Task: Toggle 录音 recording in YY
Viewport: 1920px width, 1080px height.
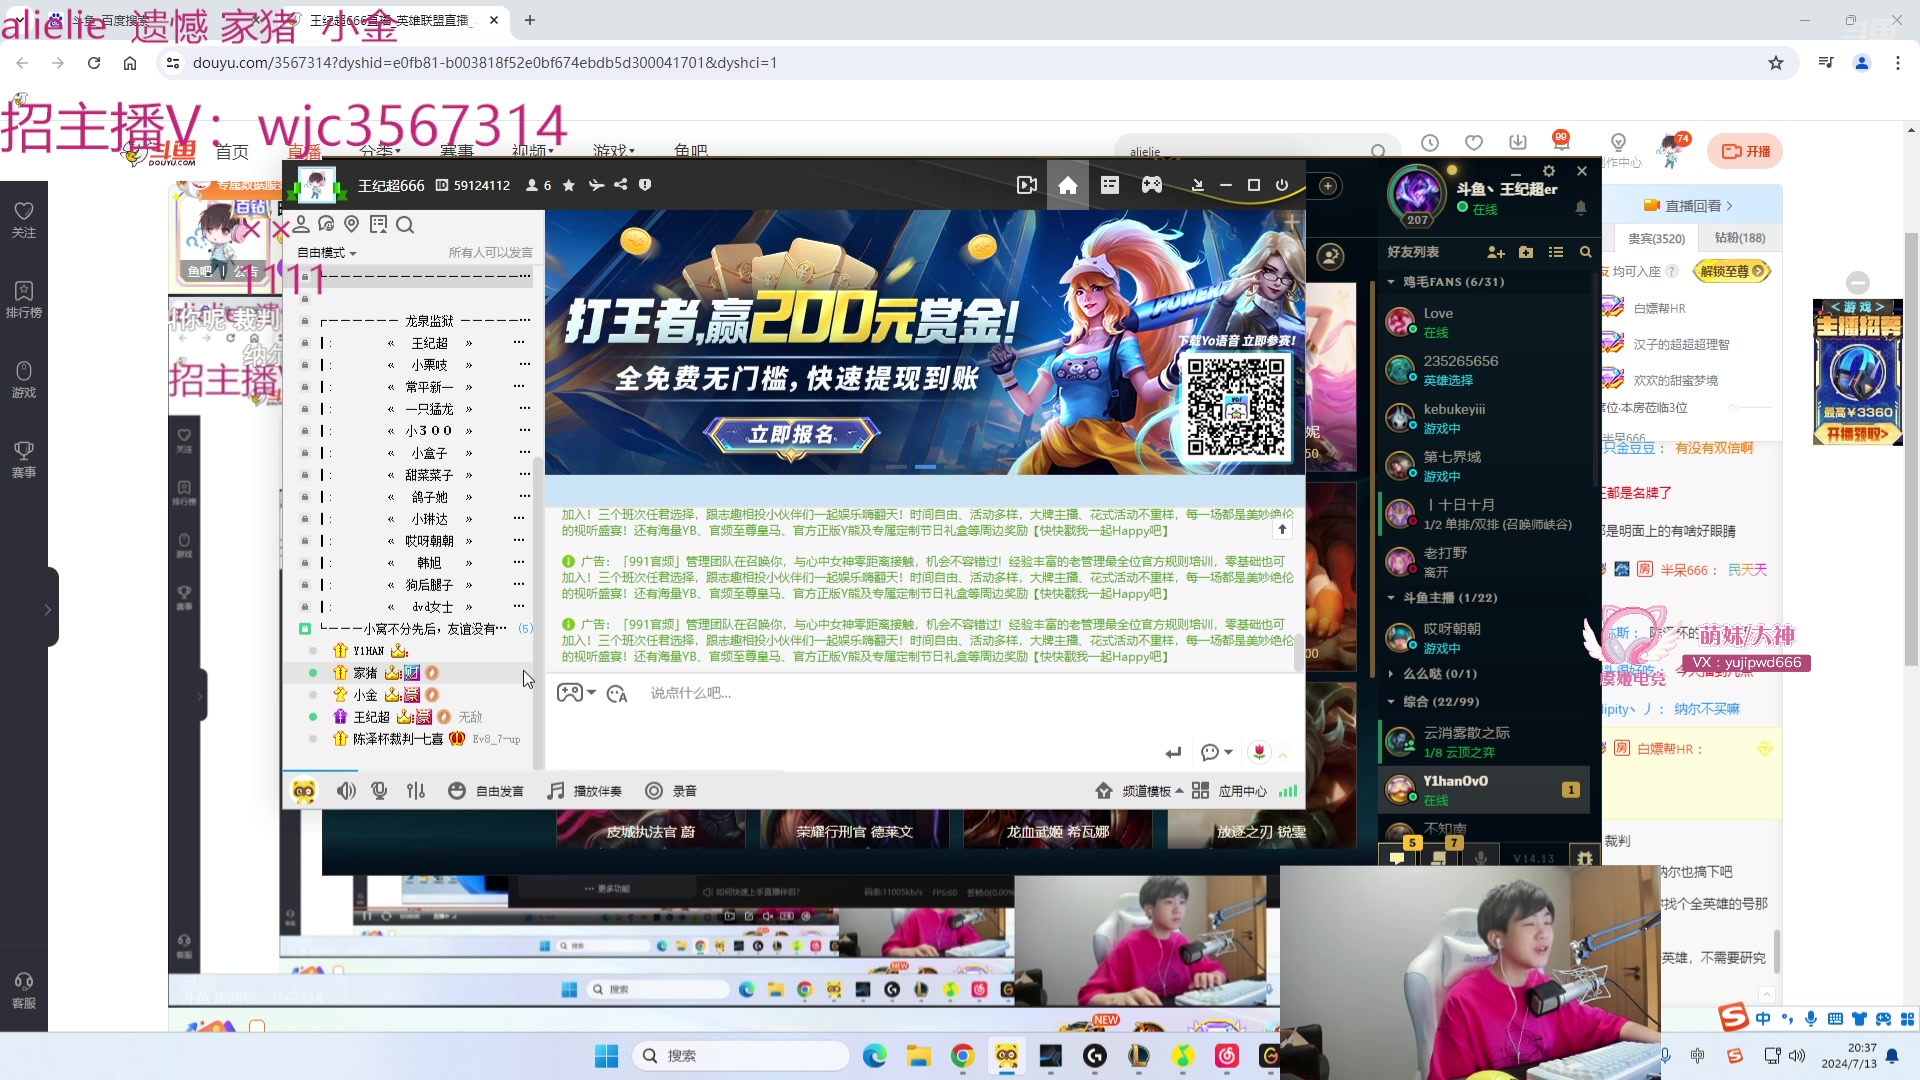Action: tap(671, 791)
